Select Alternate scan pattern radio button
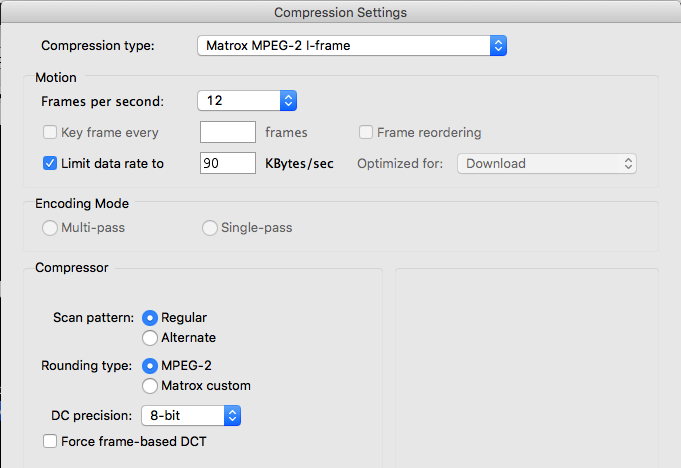This screenshot has height=468, width=681. (x=151, y=338)
